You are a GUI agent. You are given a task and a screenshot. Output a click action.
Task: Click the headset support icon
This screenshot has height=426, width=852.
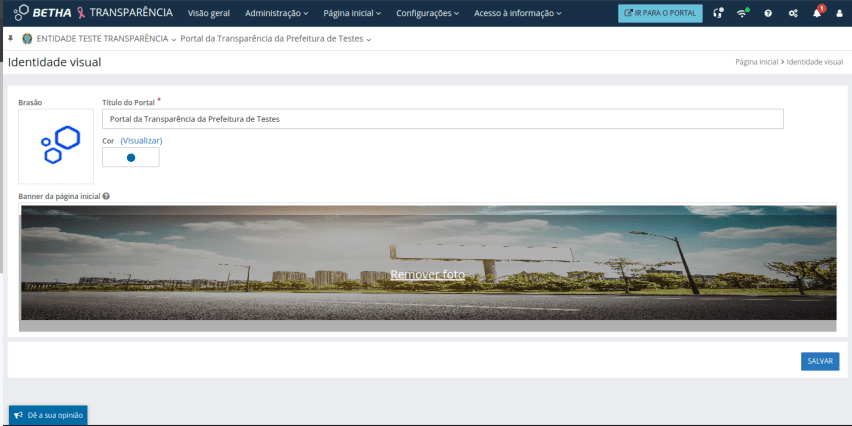click(719, 13)
